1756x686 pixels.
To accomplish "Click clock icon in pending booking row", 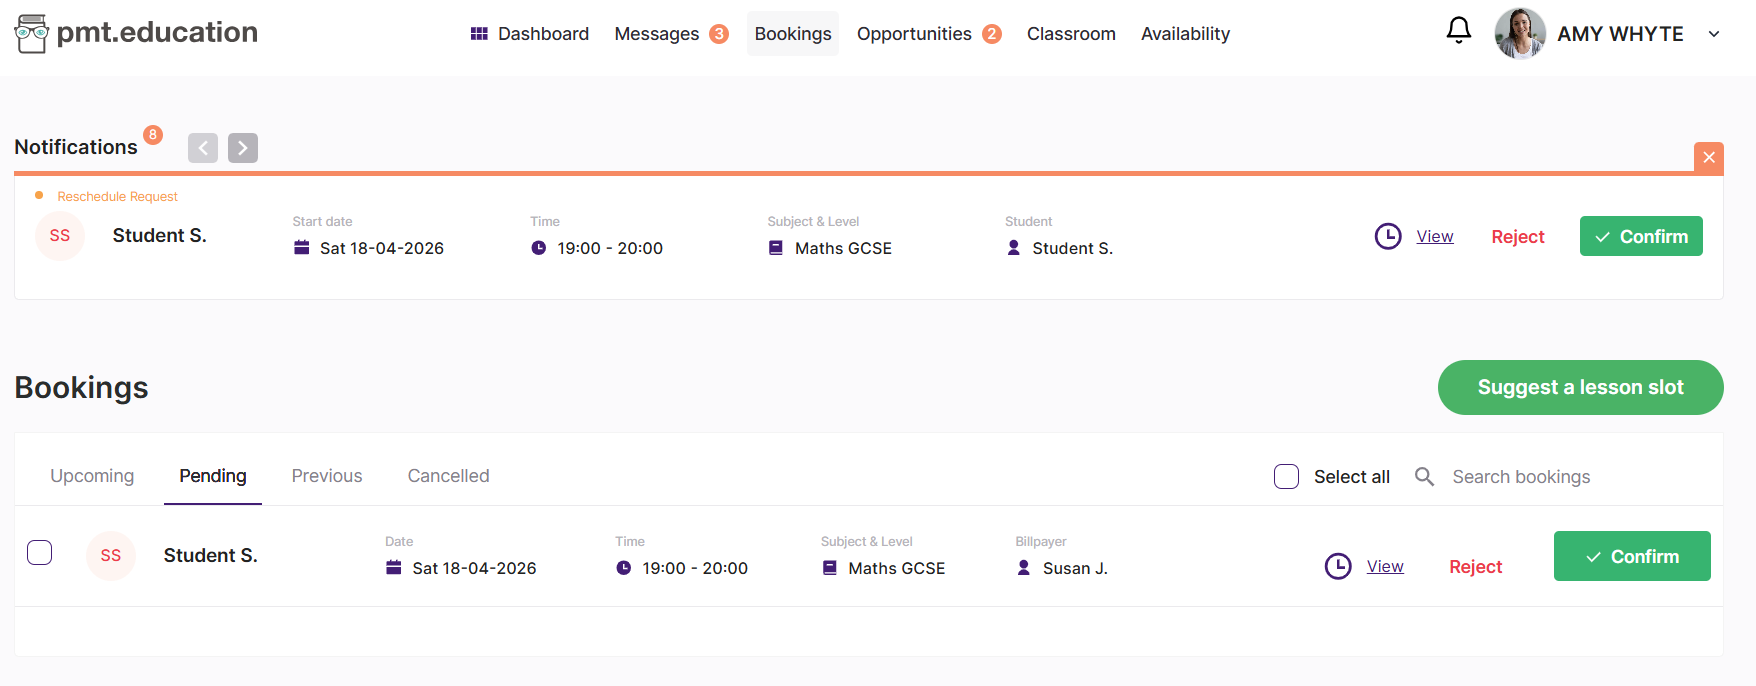I will pos(1337,567).
